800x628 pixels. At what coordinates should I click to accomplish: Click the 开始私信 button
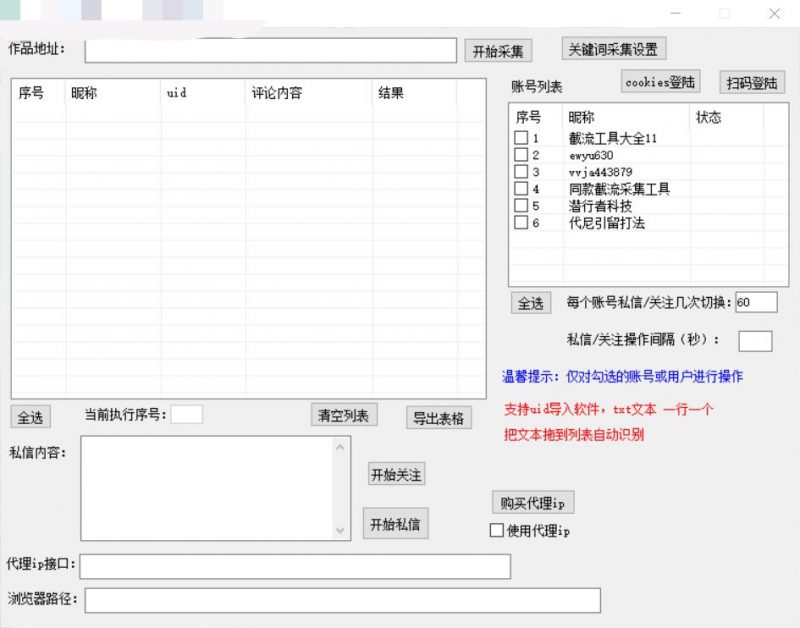(395, 523)
